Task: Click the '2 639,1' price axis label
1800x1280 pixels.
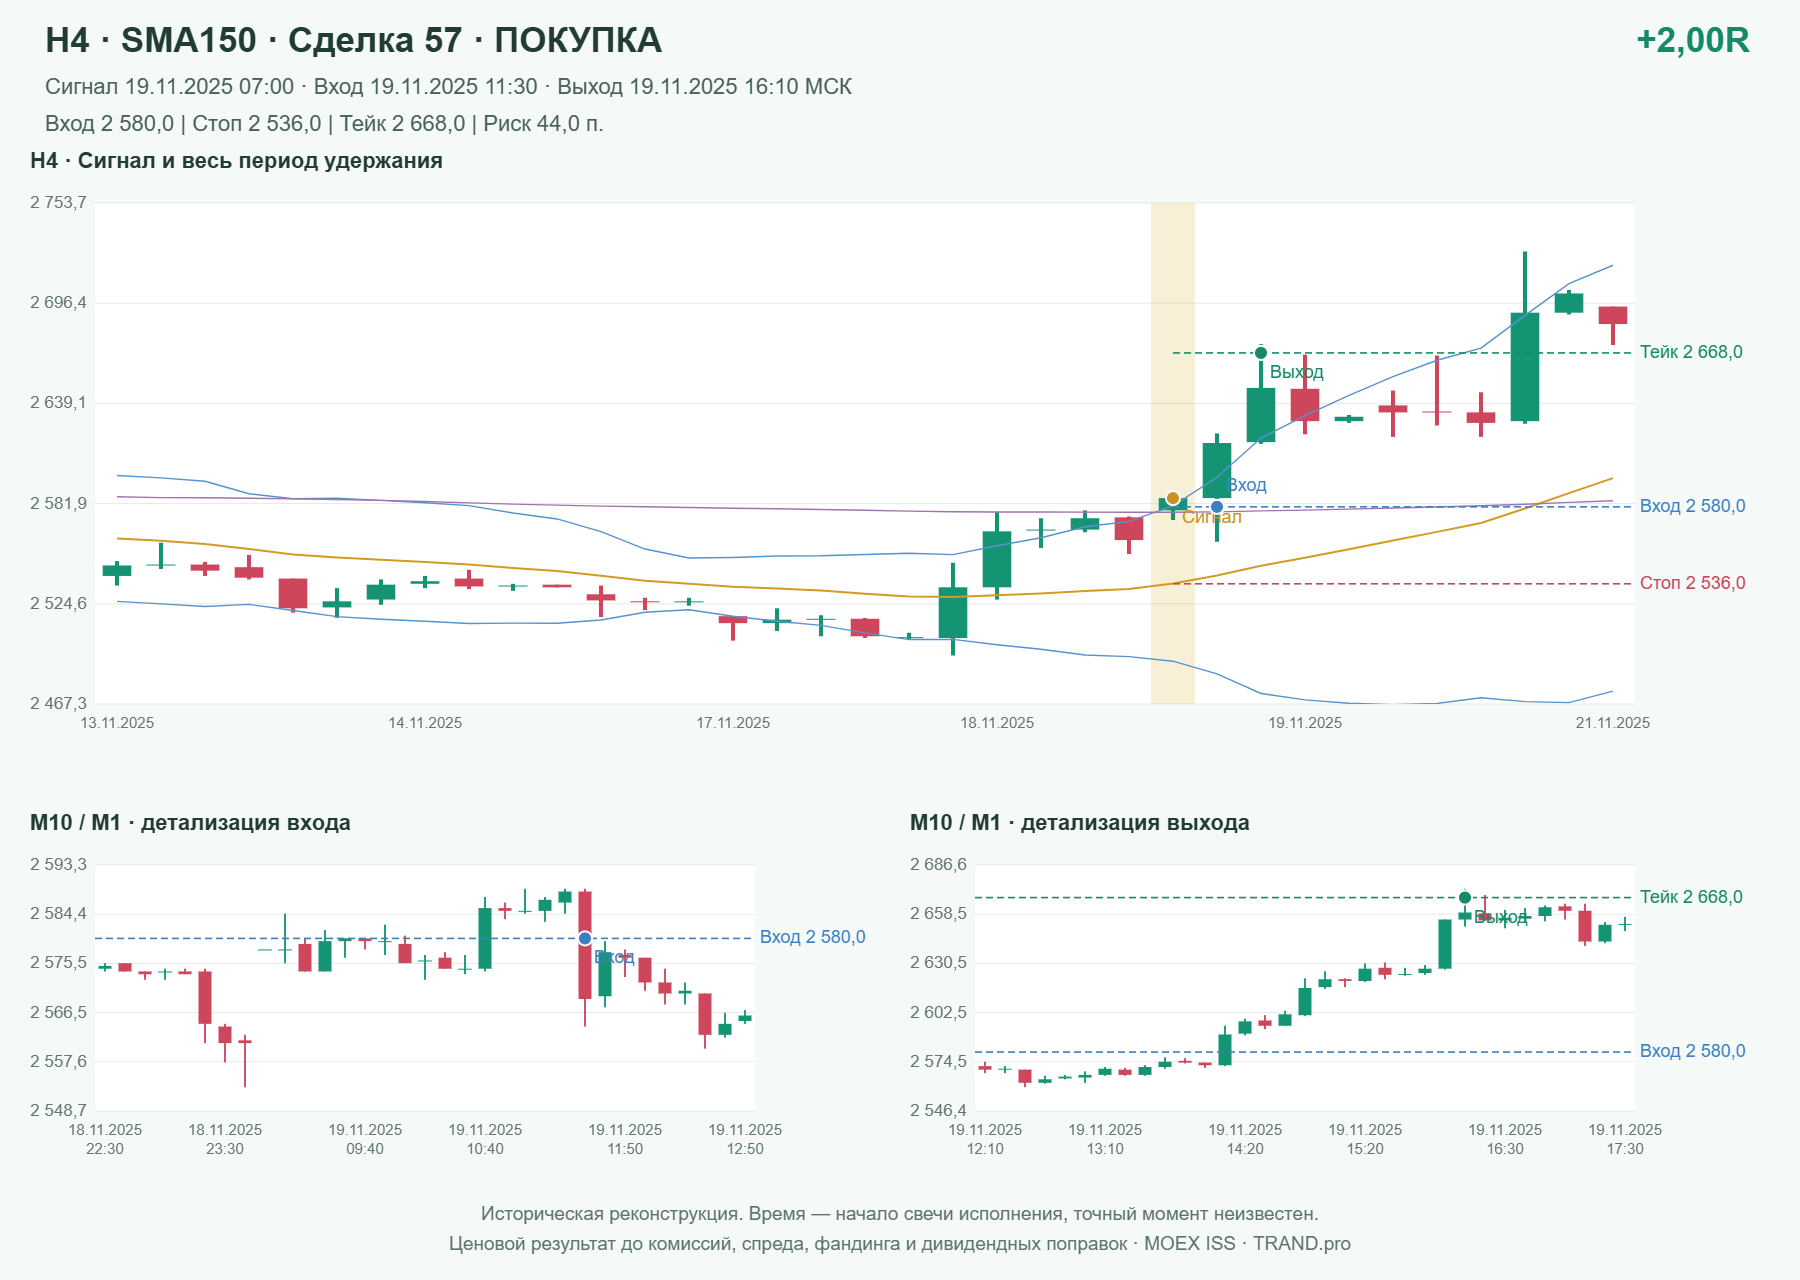Action: tap(58, 403)
